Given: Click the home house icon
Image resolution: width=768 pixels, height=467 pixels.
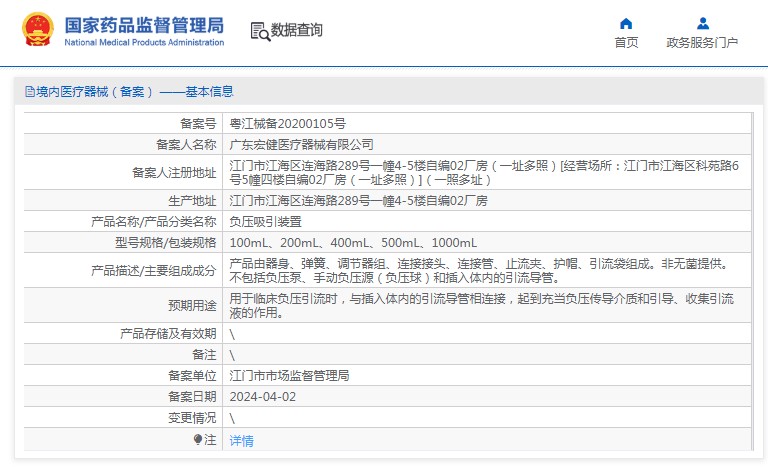Looking at the screenshot, I should pos(626,24).
